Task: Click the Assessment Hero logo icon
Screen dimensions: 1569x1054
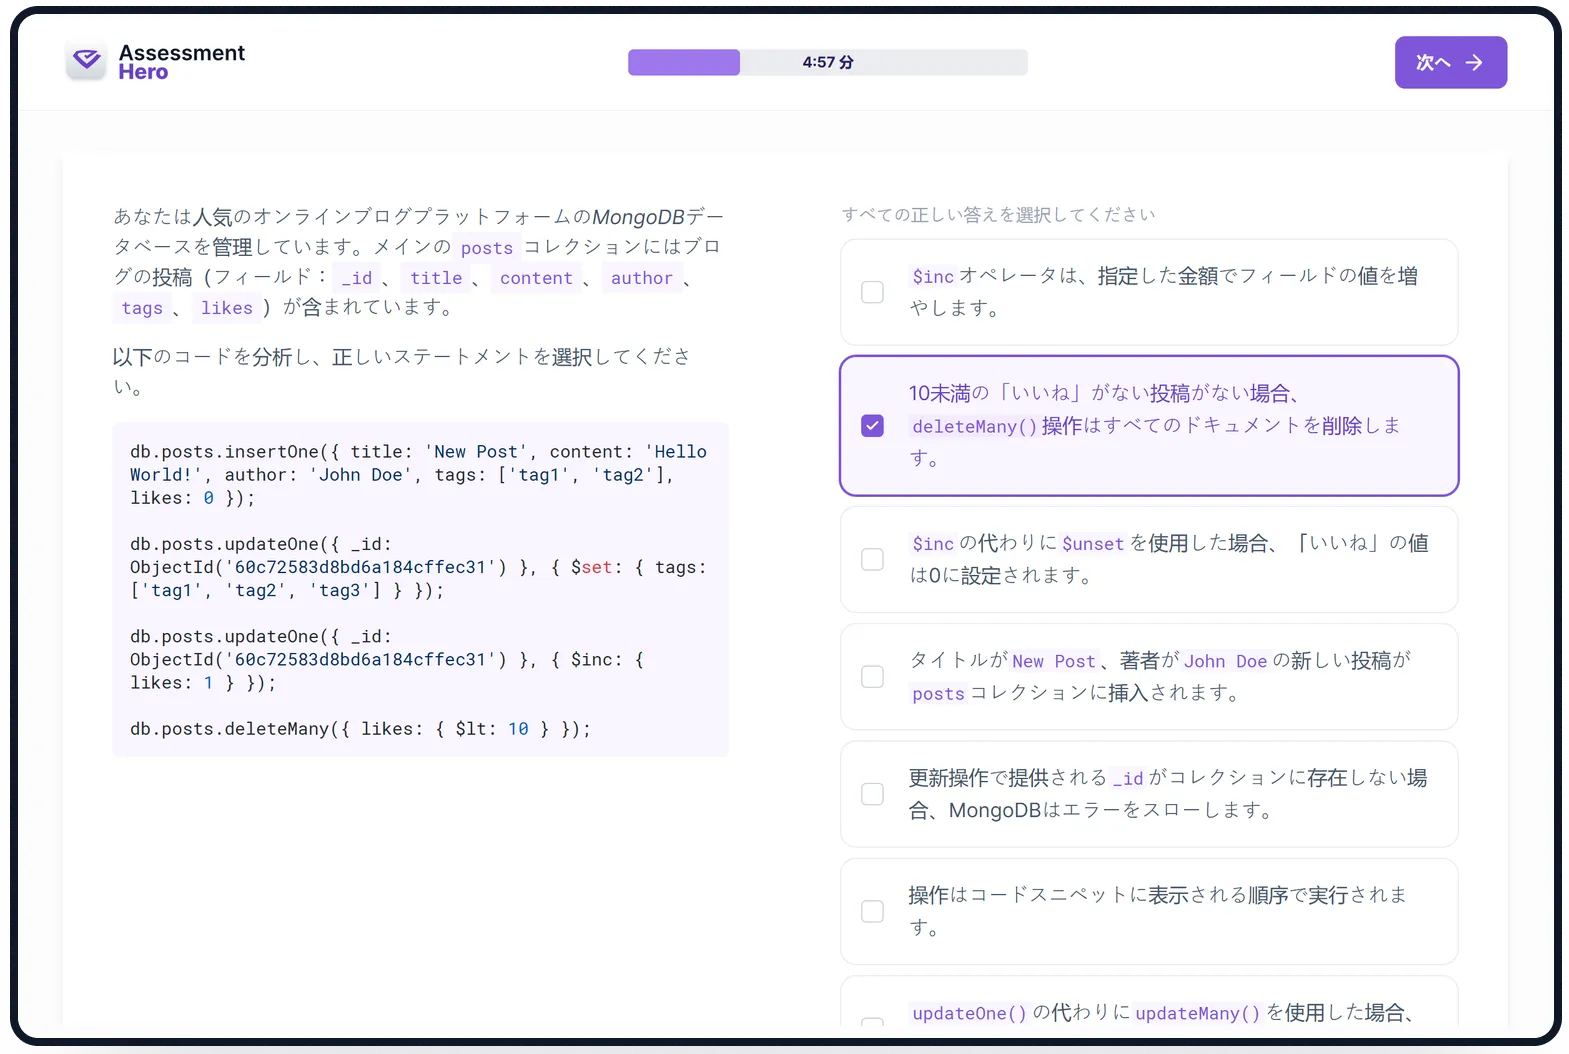Action: [x=87, y=62]
